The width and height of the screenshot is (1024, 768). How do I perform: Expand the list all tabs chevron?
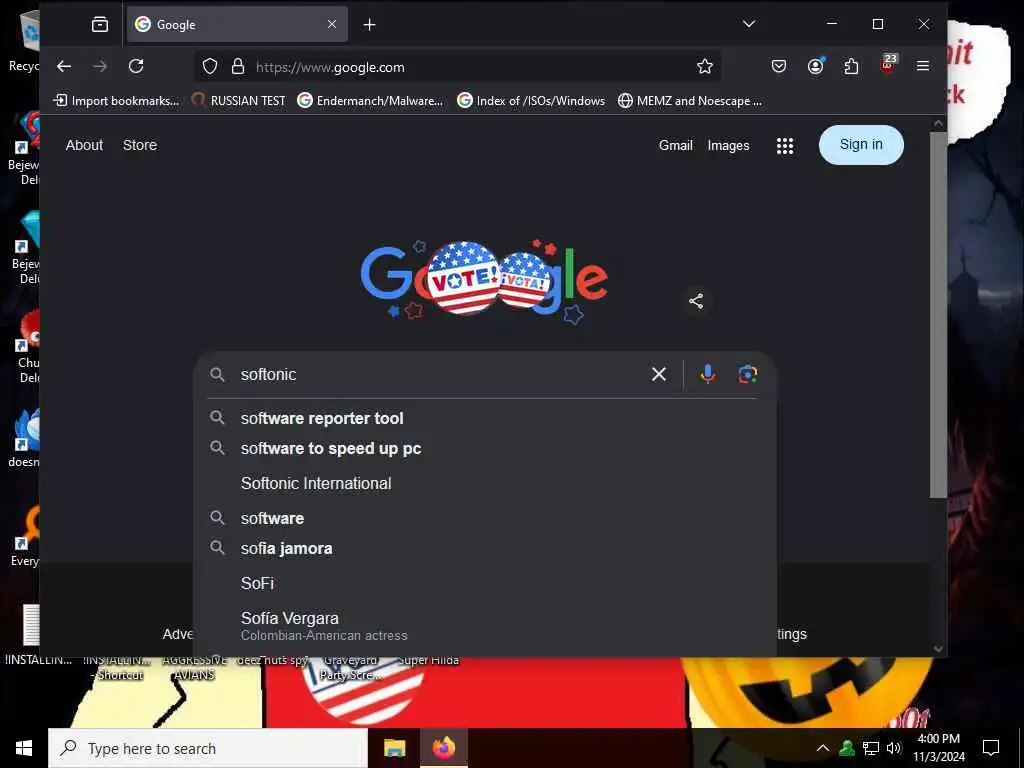pyautogui.click(x=749, y=24)
